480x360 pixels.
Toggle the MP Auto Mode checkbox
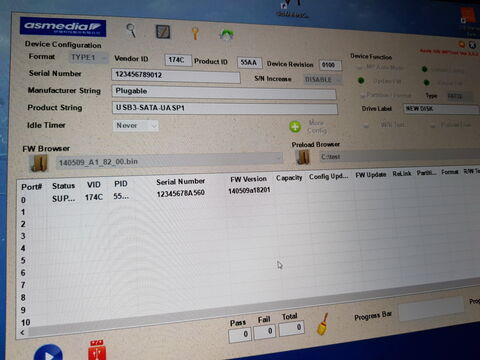tap(360, 68)
